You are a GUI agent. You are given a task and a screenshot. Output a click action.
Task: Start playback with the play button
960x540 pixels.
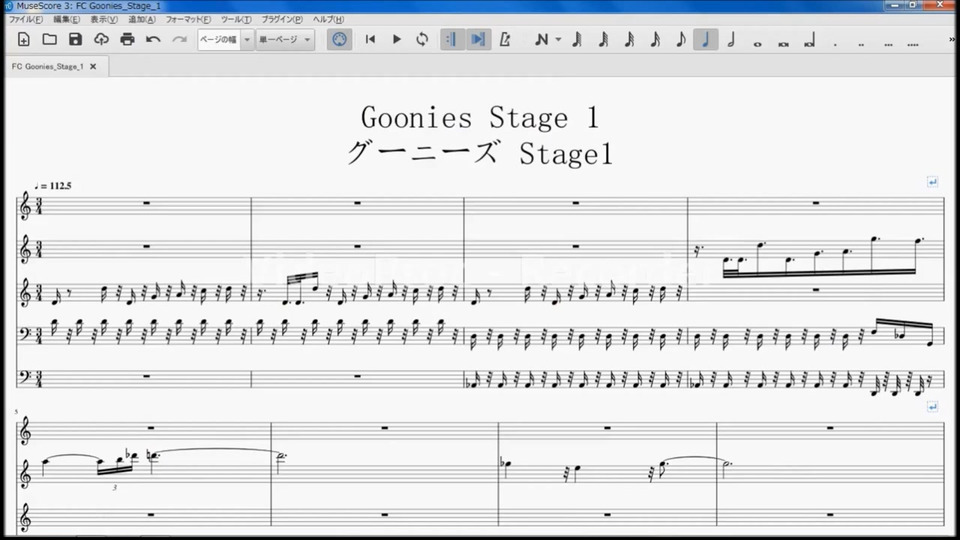(396, 40)
